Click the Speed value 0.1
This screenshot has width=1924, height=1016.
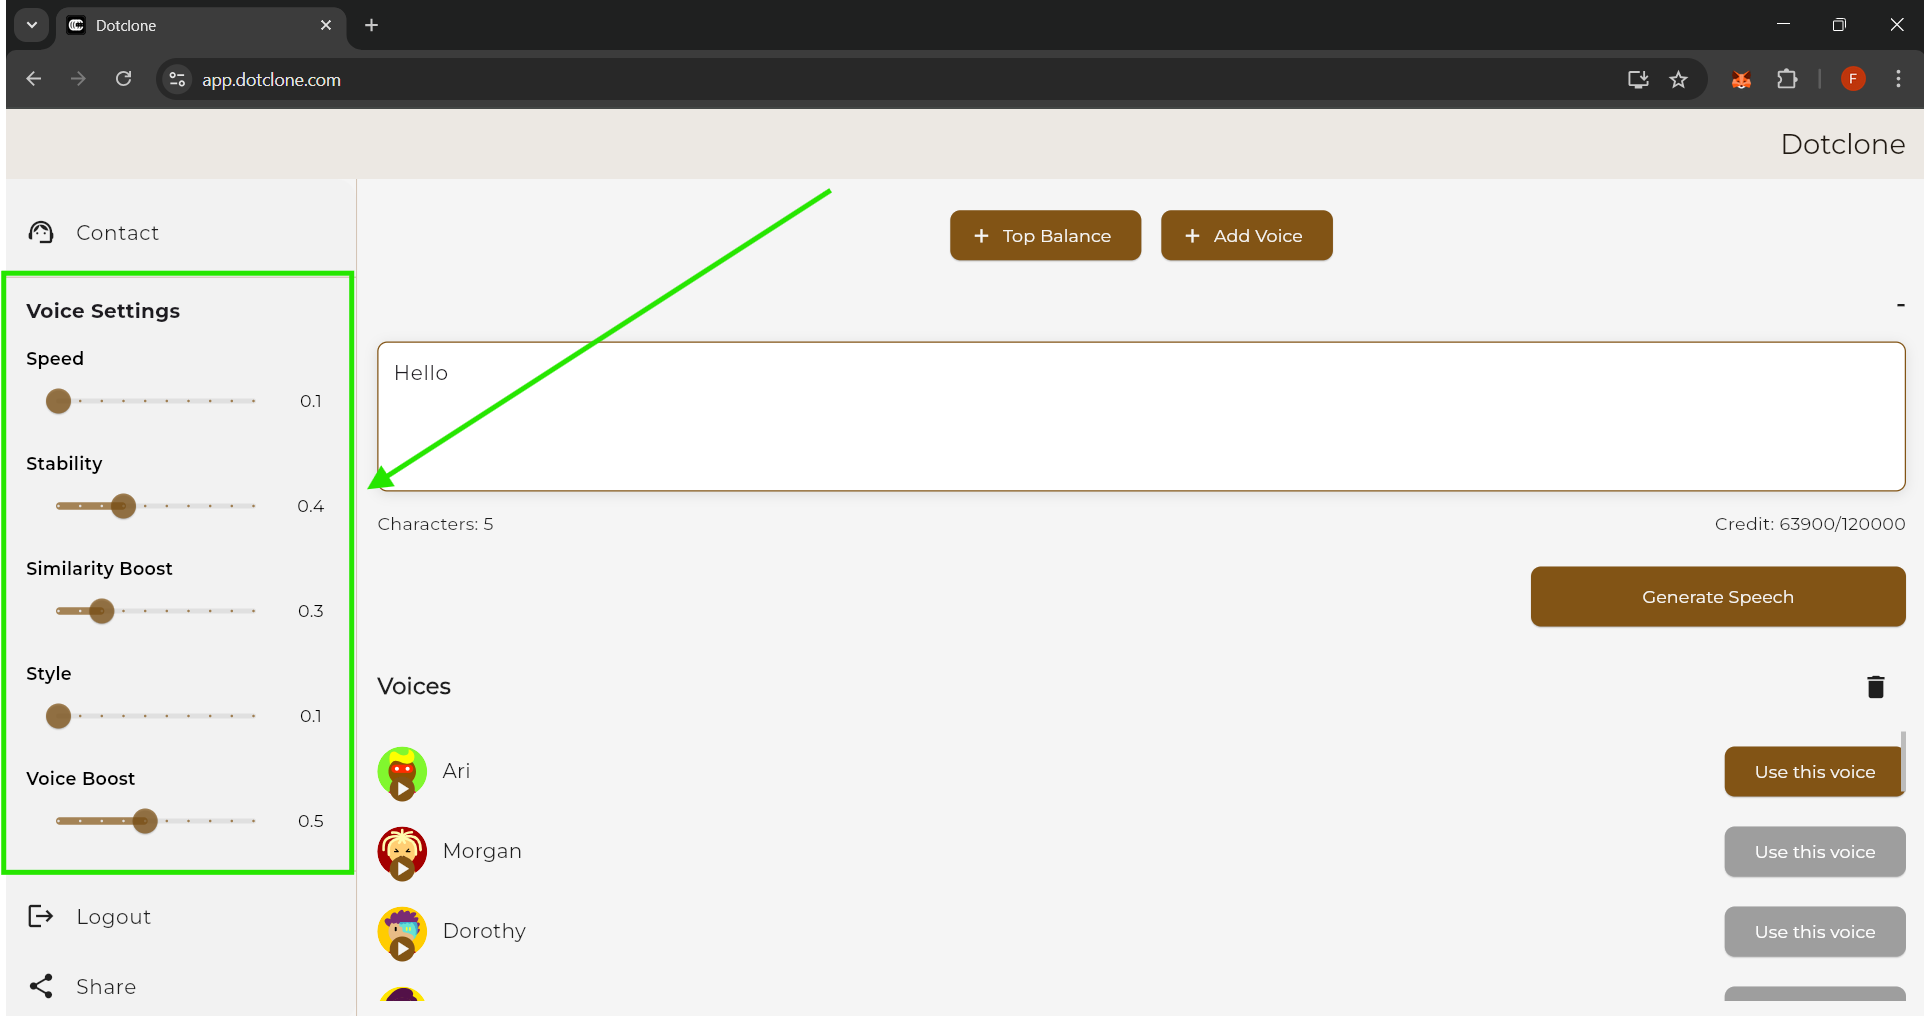click(x=311, y=401)
